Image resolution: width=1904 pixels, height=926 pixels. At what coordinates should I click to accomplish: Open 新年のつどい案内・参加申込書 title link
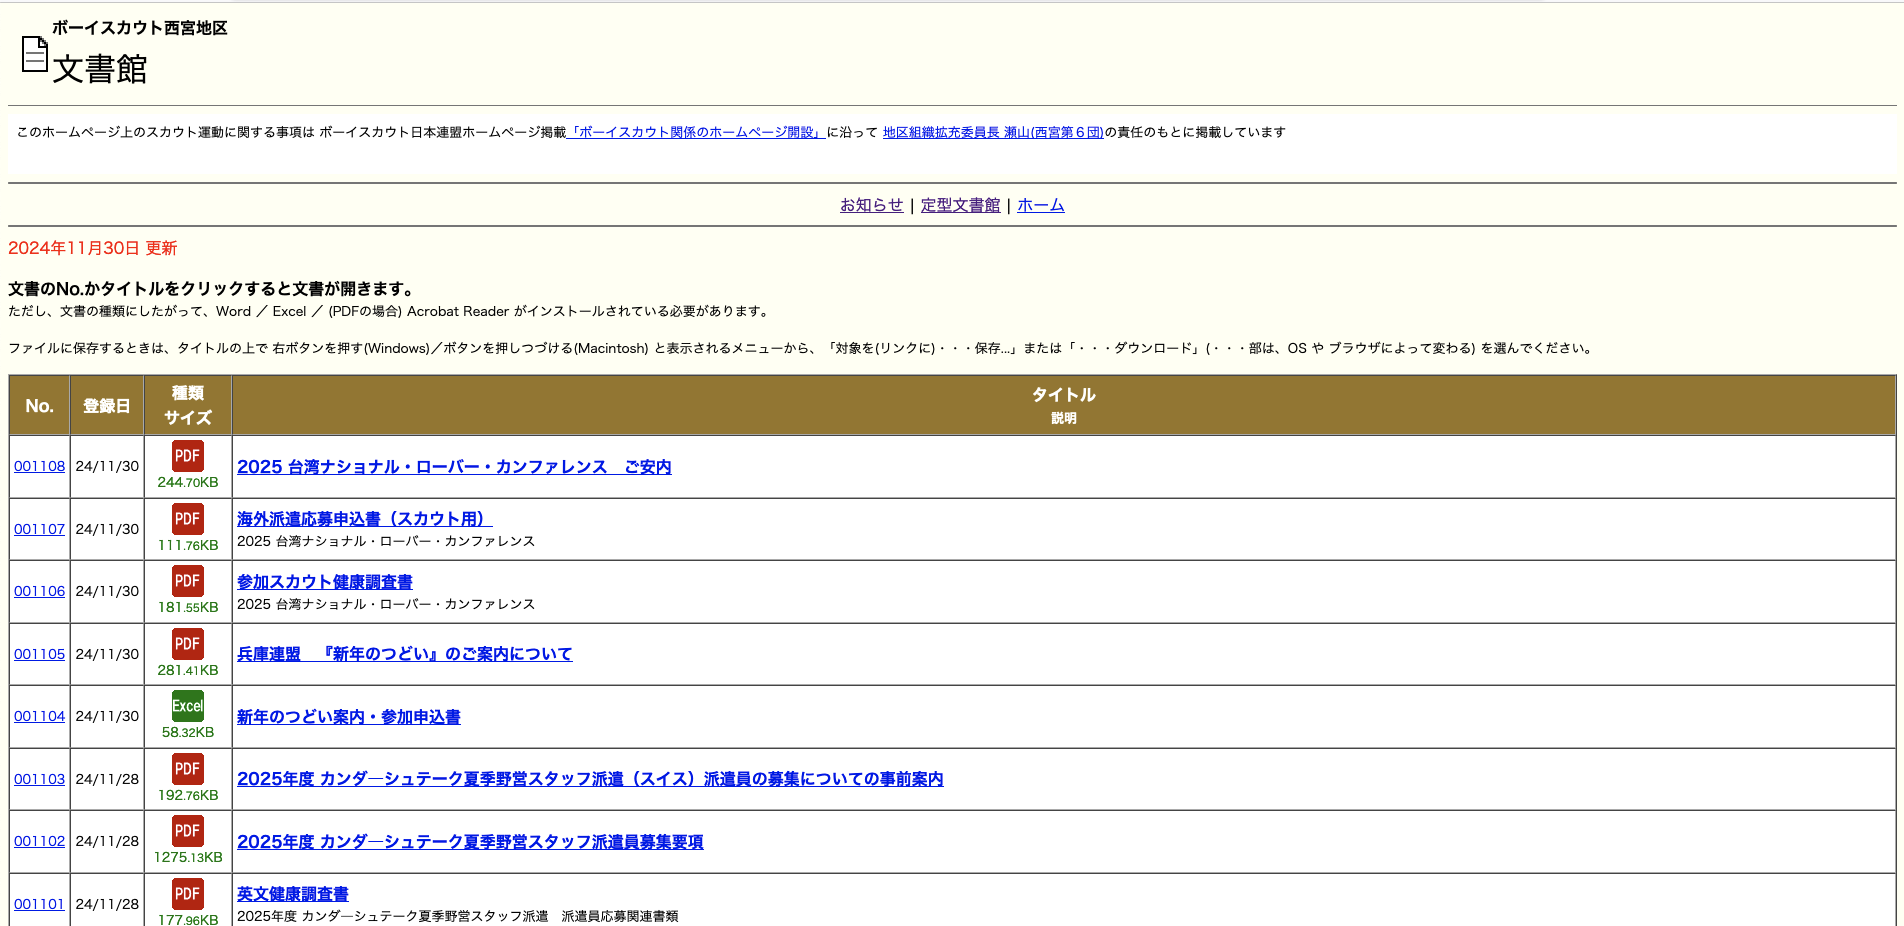coord(349,717)
